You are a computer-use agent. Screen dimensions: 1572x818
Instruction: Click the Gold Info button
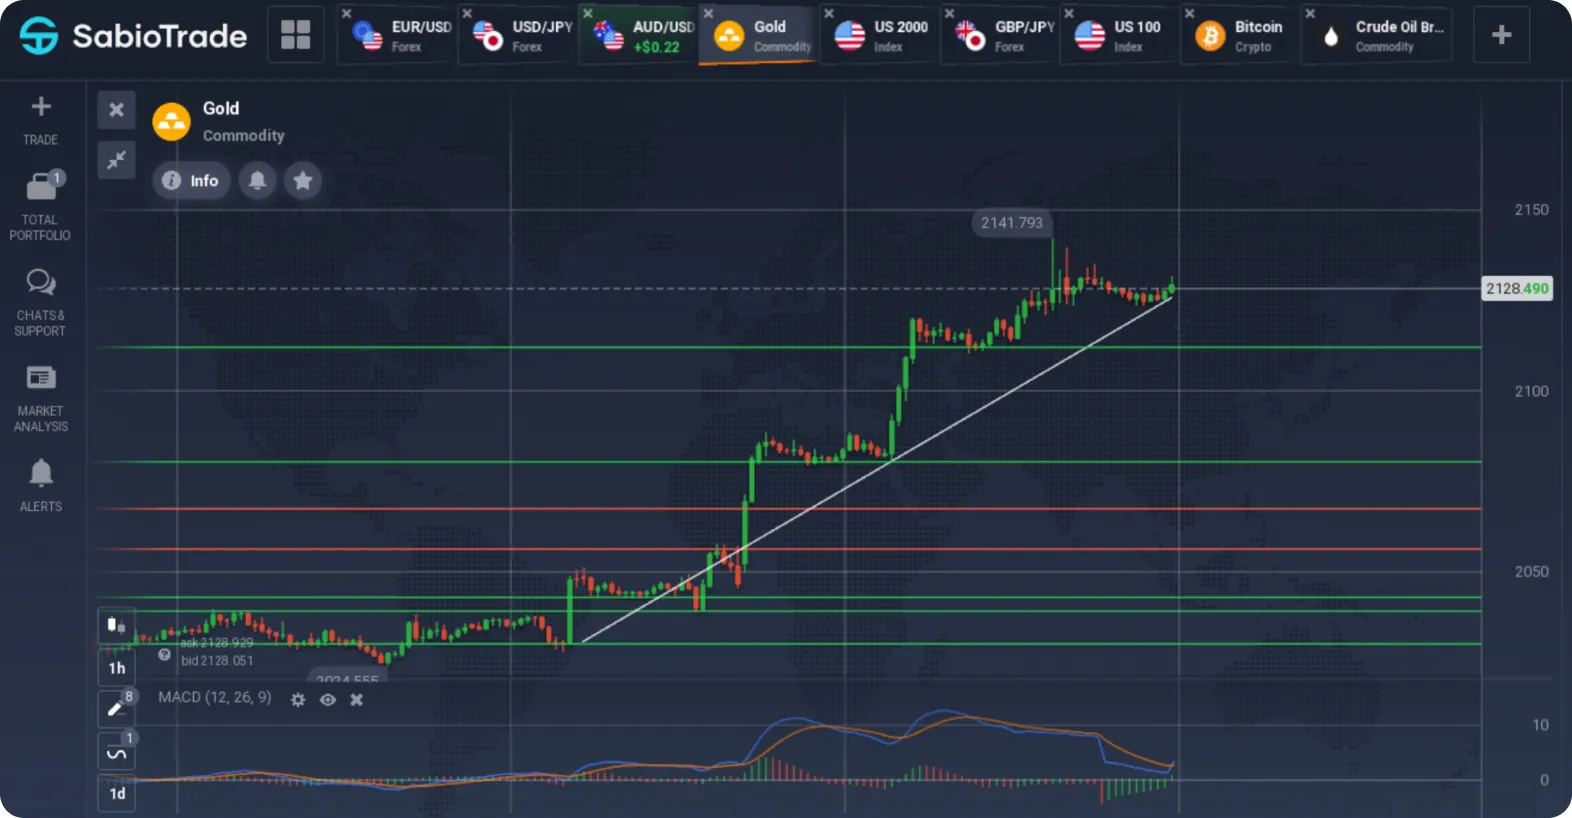(x=191, y=180)
